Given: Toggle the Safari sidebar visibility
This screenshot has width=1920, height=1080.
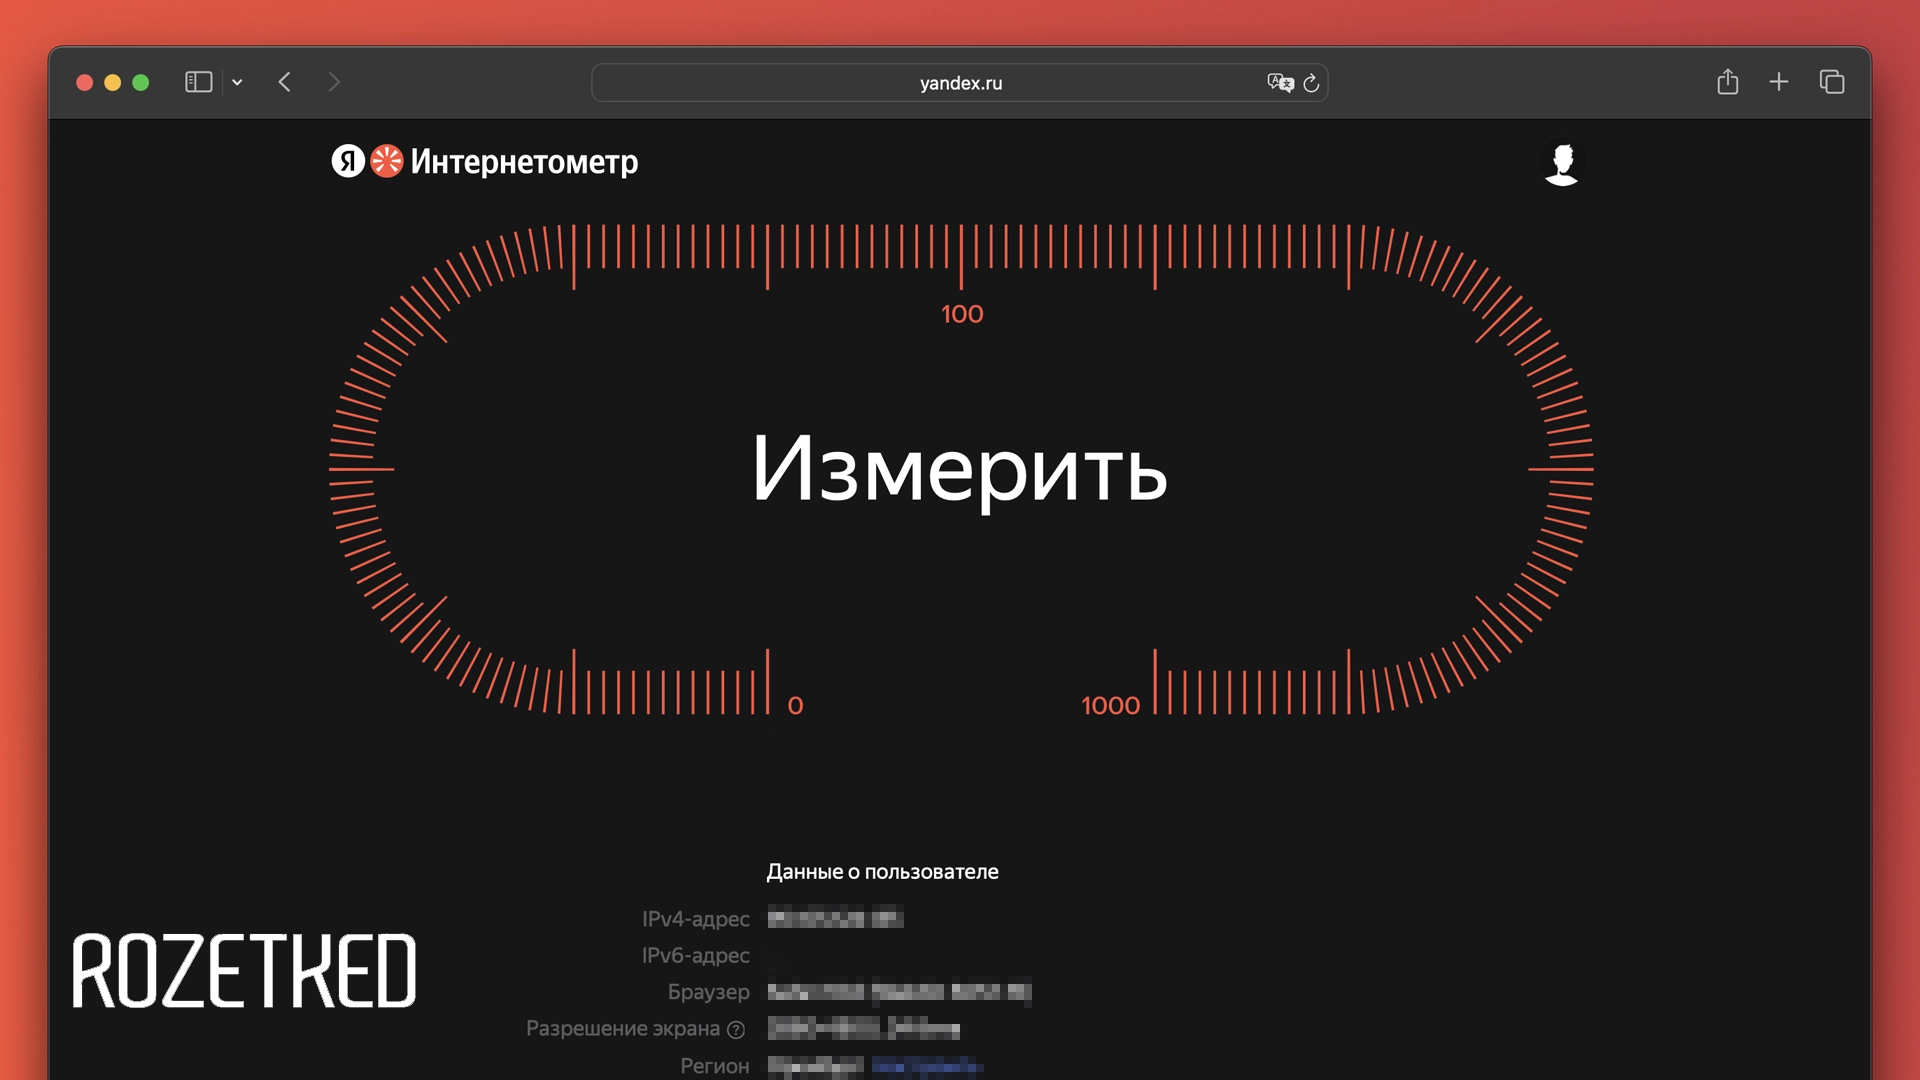Looking at the screenshot, I should 198,82.
